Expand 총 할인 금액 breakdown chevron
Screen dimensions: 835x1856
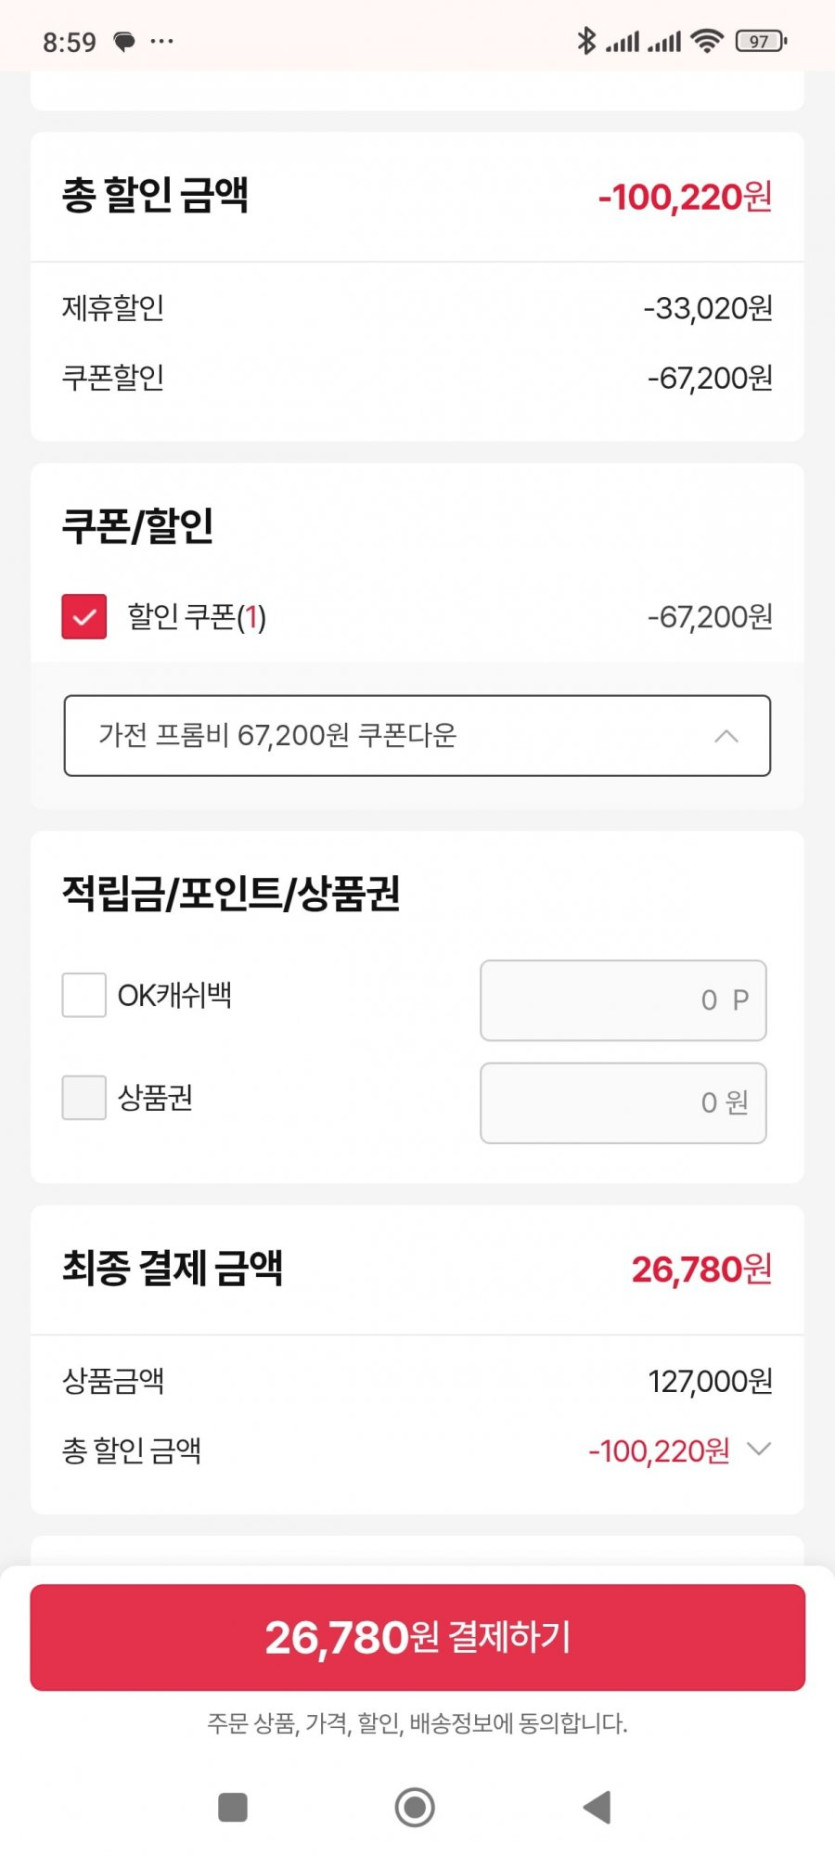click(759, 1449)
